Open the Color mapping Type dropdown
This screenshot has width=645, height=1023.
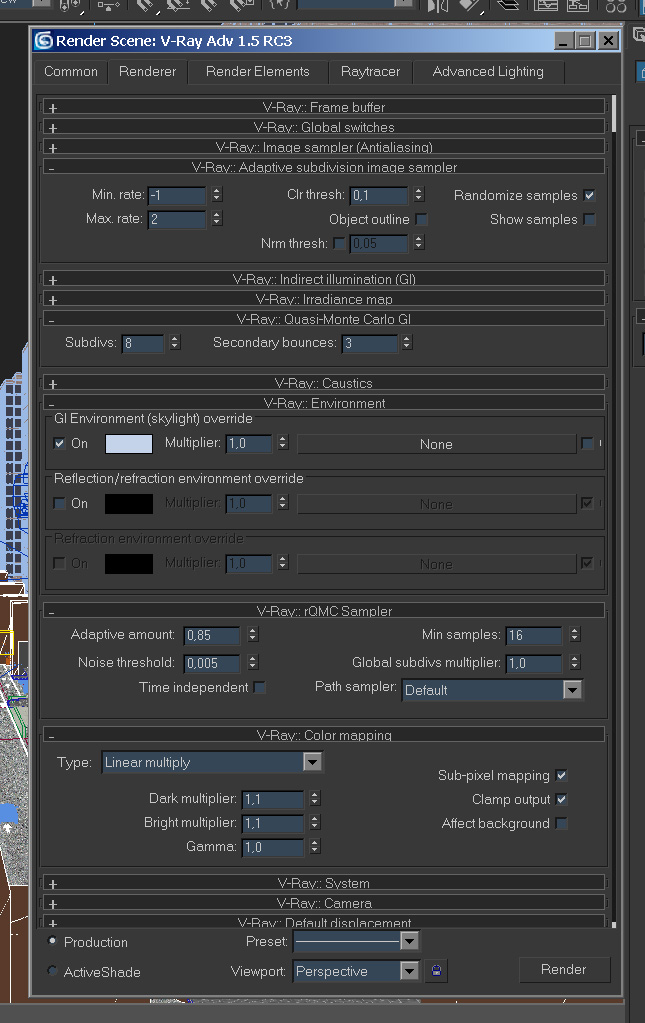point(212,762)
